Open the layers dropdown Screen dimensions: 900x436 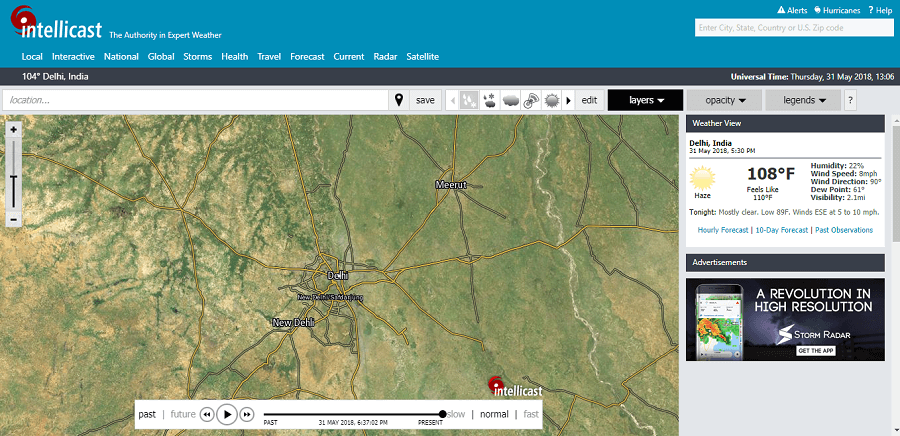point(645,100)
